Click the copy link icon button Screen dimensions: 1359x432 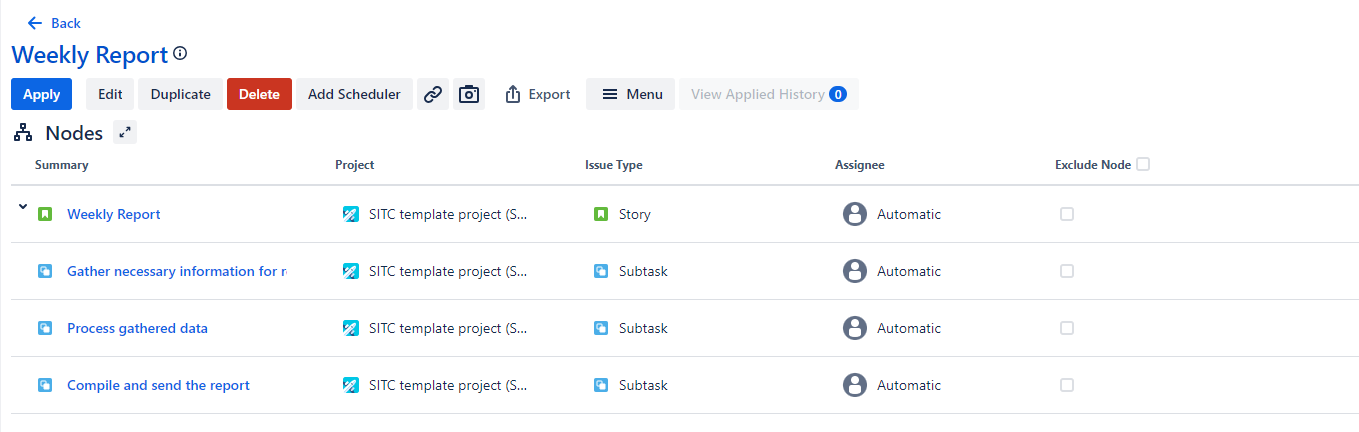click(x=432, y=94)
